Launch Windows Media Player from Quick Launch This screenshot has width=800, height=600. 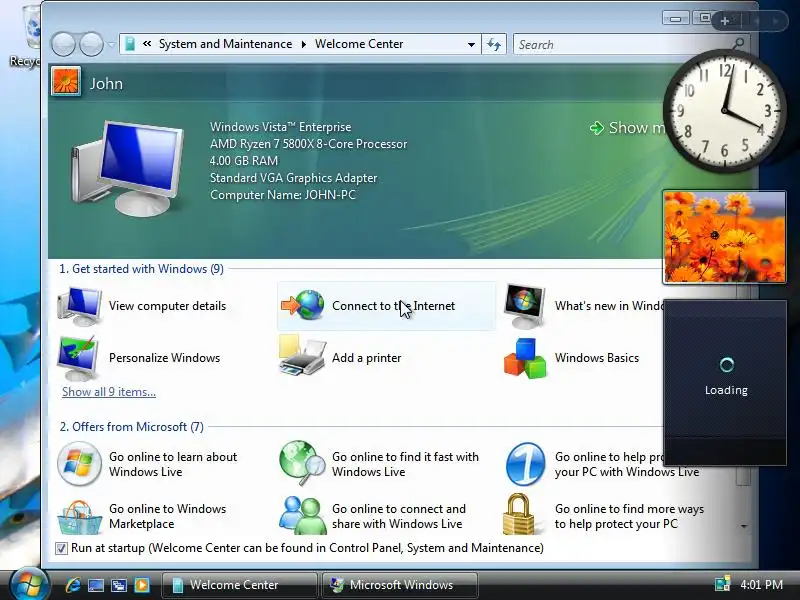(142, 585)
